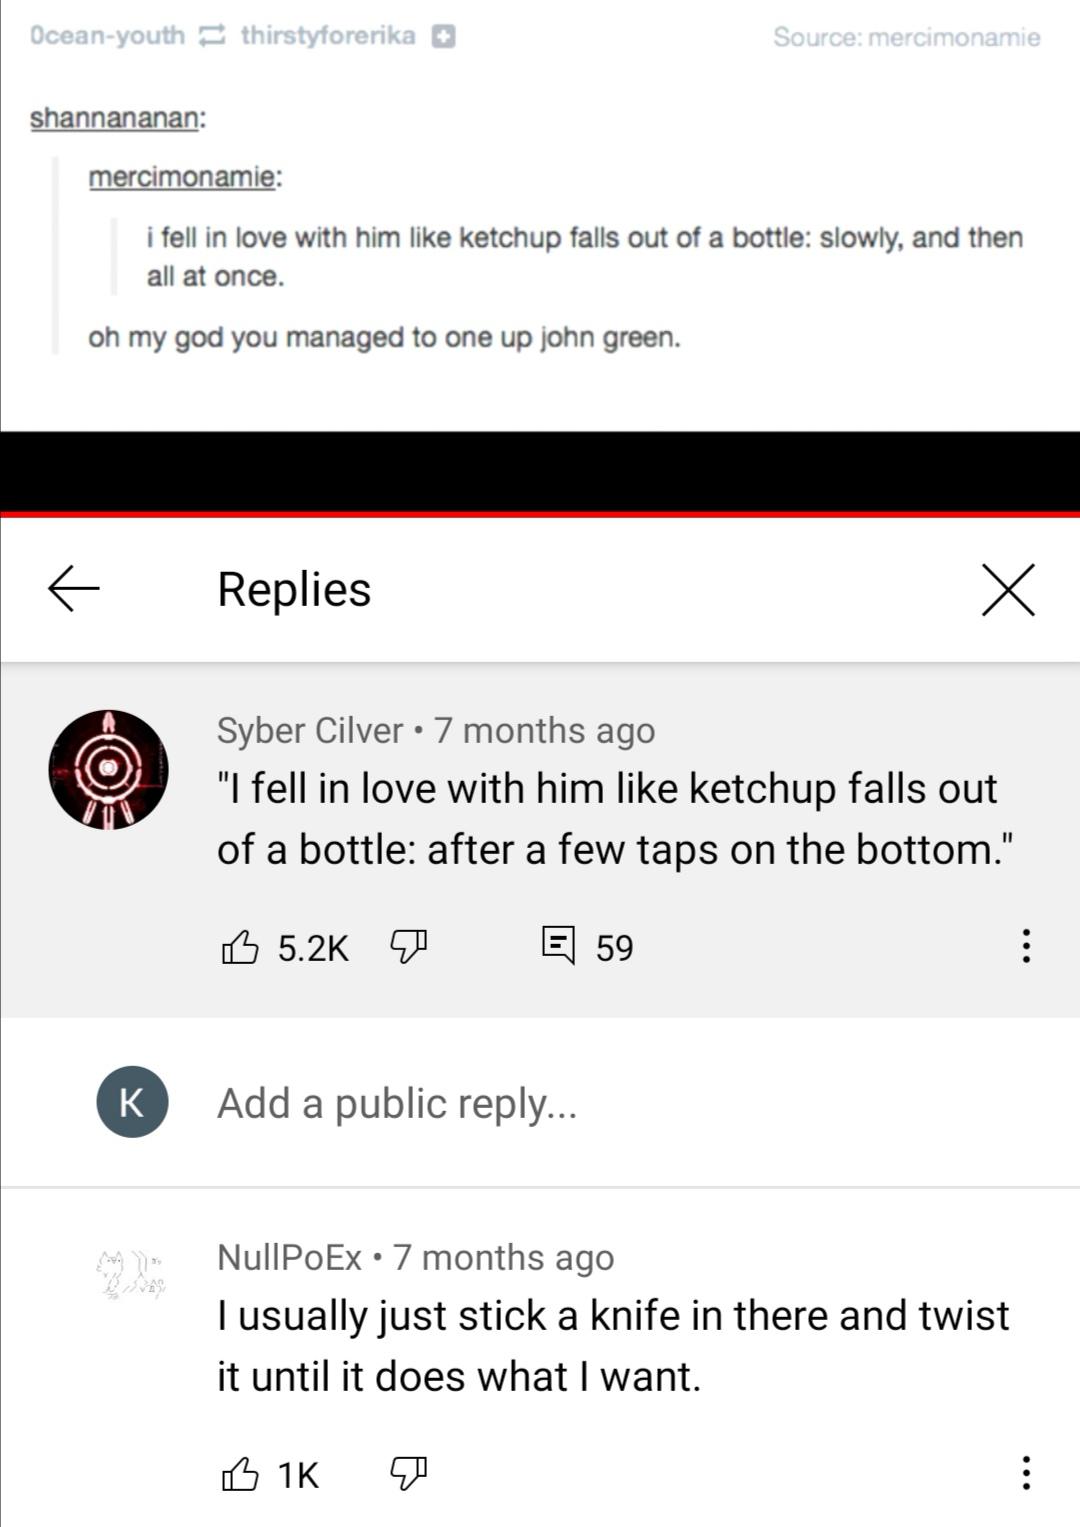
Task: Select the Replies tab header
Action: [294, 589]
